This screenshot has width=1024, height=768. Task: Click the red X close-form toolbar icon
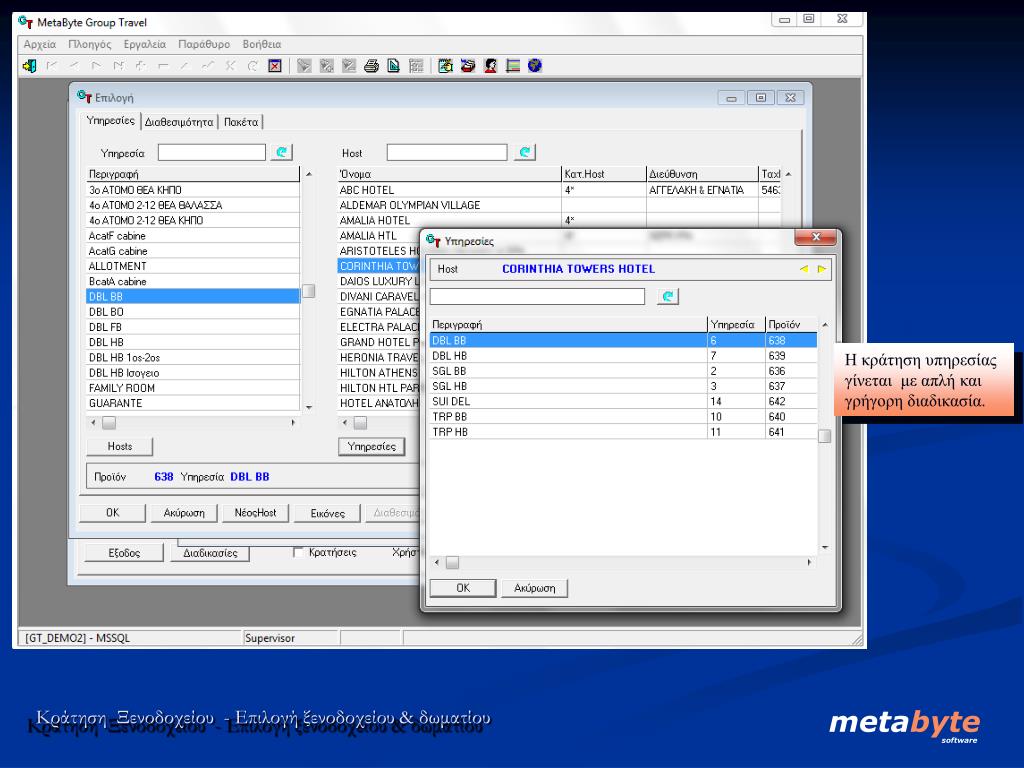click(275, 65)
